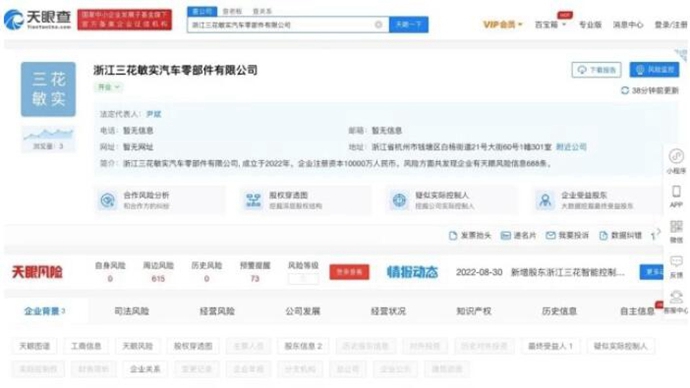690x388 pixels.
Task: Expand 百宝箱 dropdown menu
Action: click(x=550, y=25)
